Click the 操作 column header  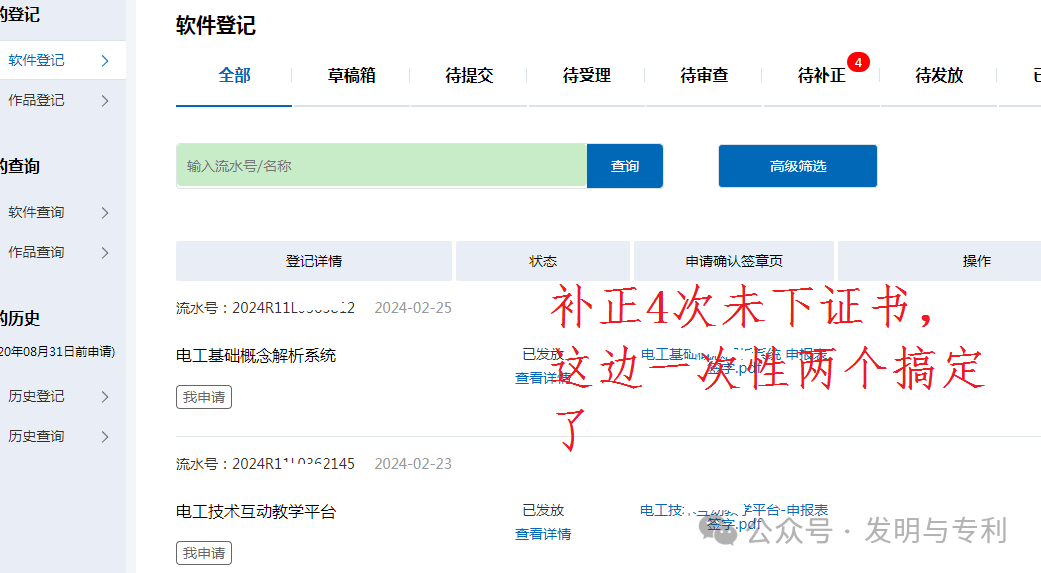[x=977, y=261]
